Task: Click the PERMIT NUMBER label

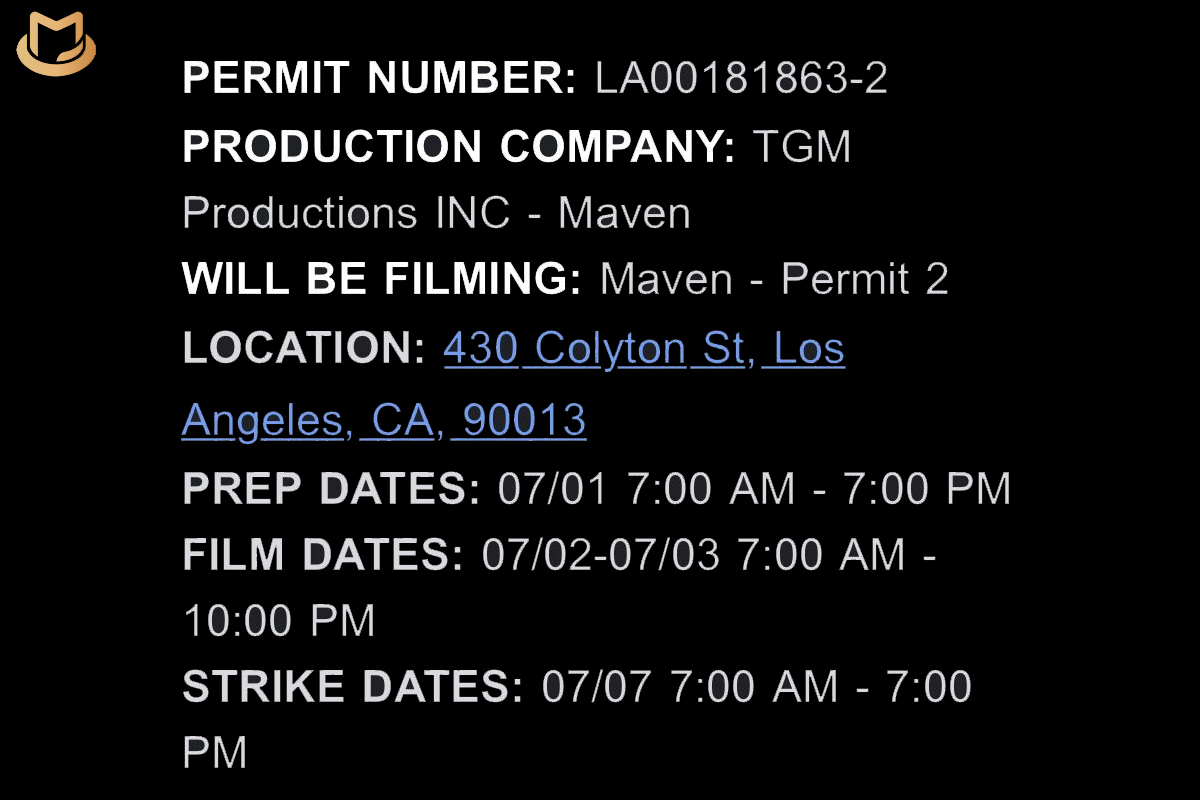Action: (x=379, y=78)
